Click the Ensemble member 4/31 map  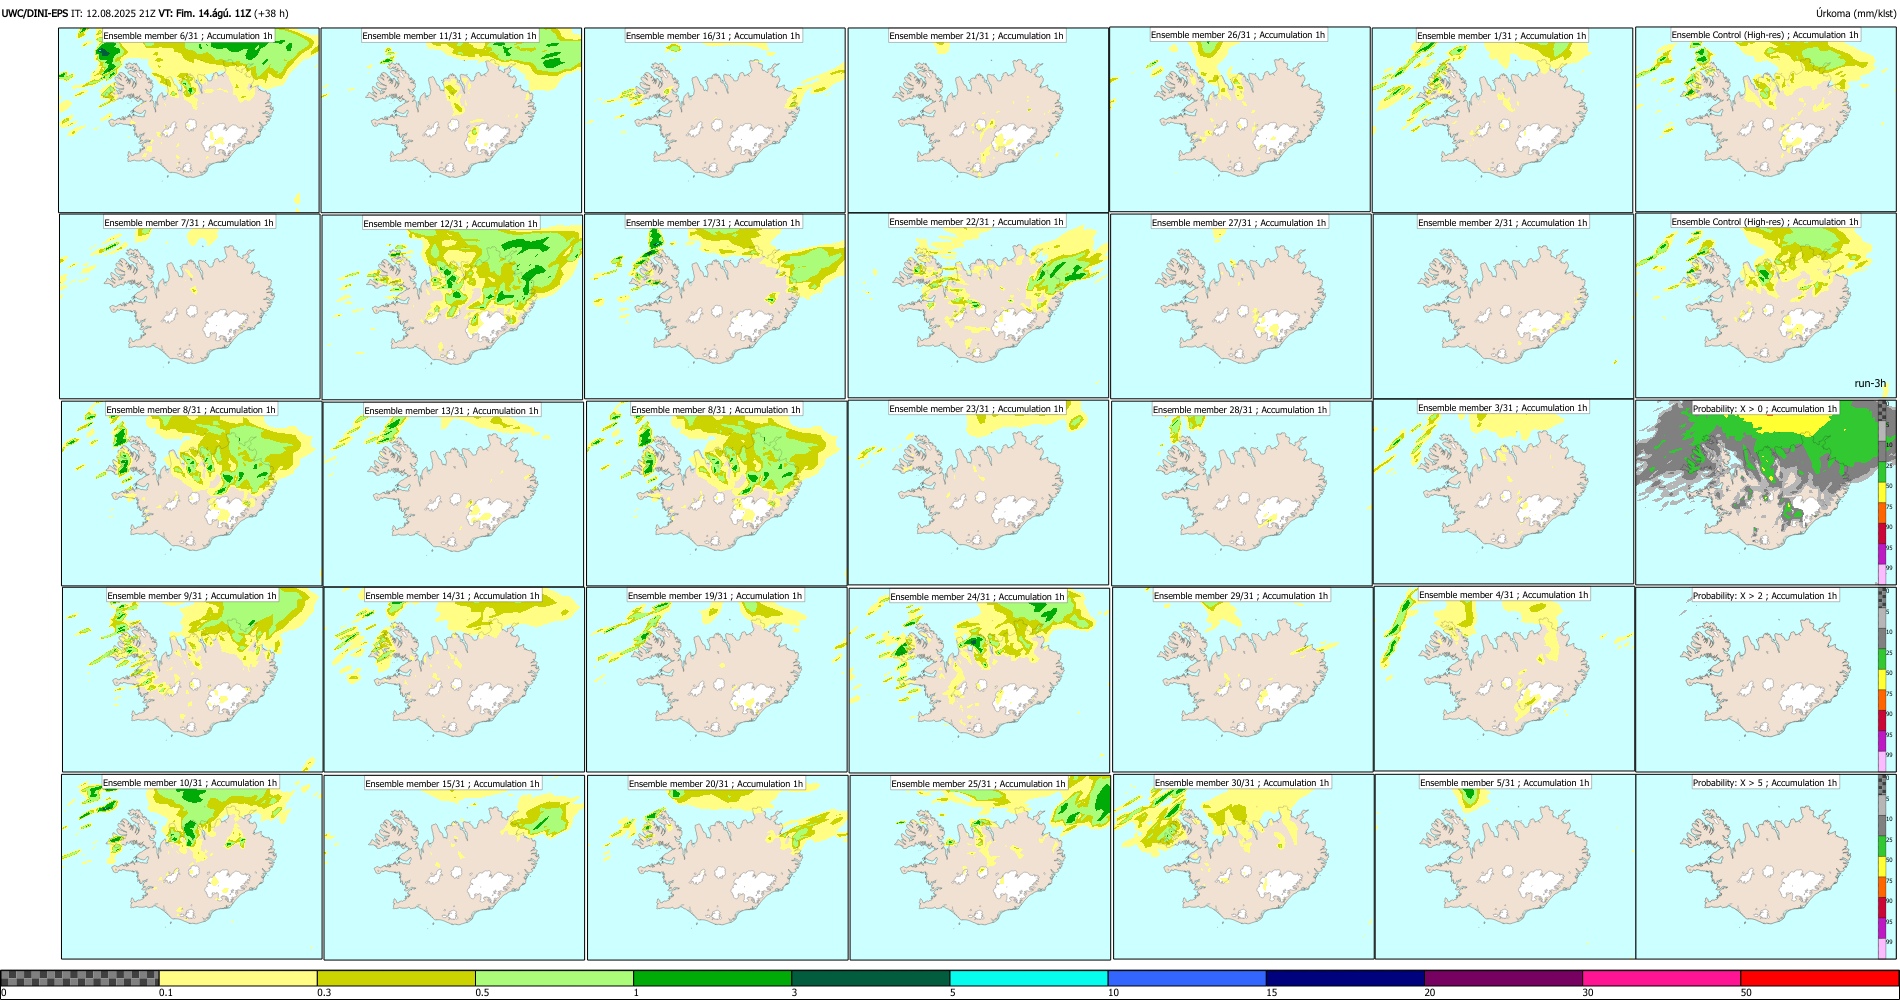pyautogui.click(x=1504, y=679)
